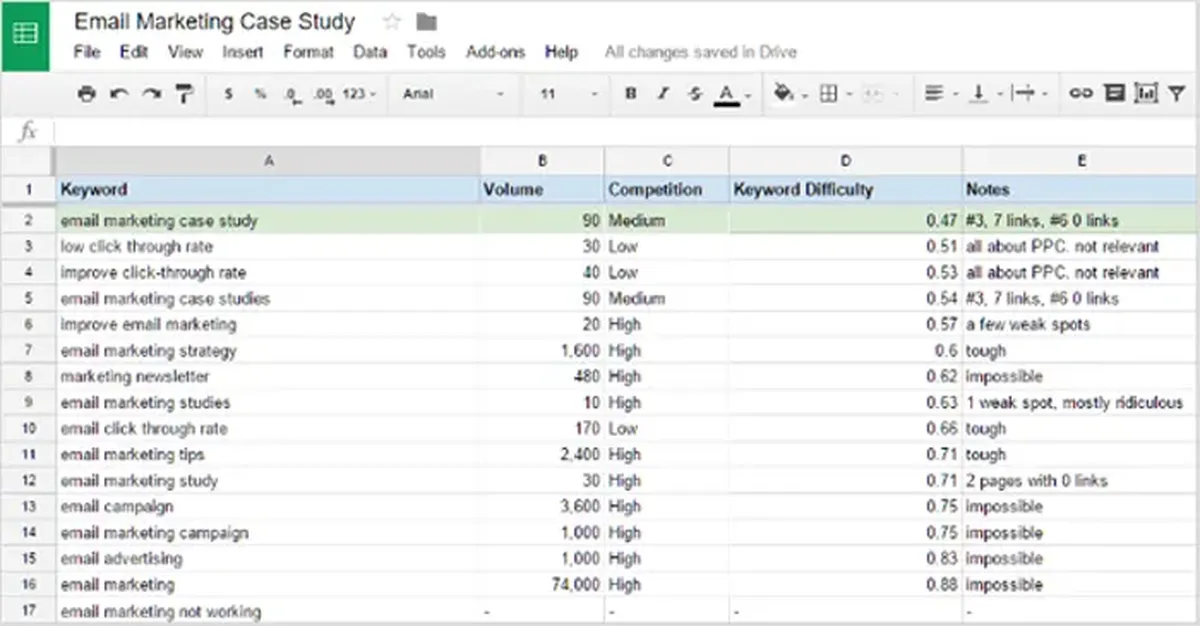1200x626 pixels.
Task: Toggle italic formatting
Action: tap(662, 93)
